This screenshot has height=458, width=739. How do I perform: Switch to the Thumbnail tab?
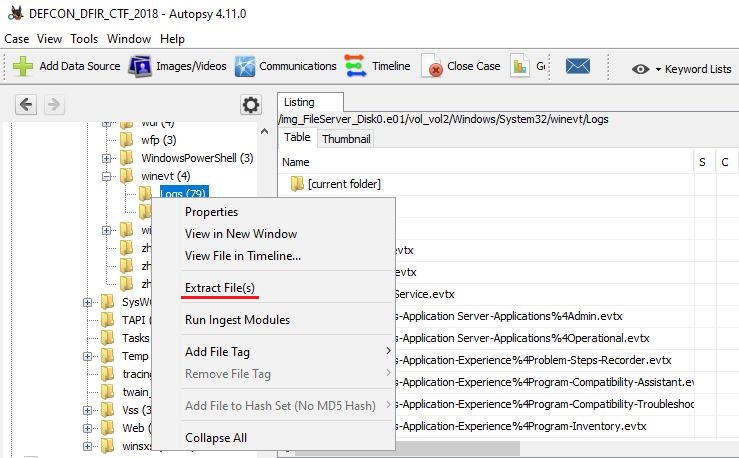coord(345,139)
